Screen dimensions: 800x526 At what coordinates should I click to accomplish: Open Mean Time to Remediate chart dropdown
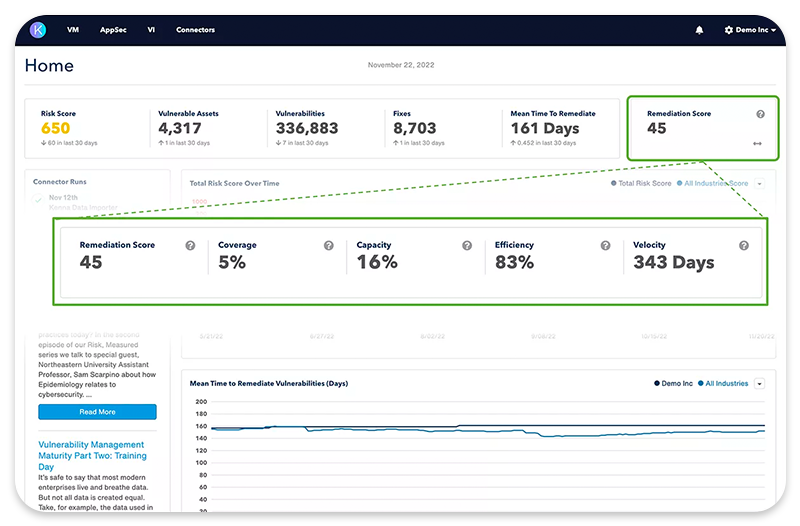tap(760, 384)
